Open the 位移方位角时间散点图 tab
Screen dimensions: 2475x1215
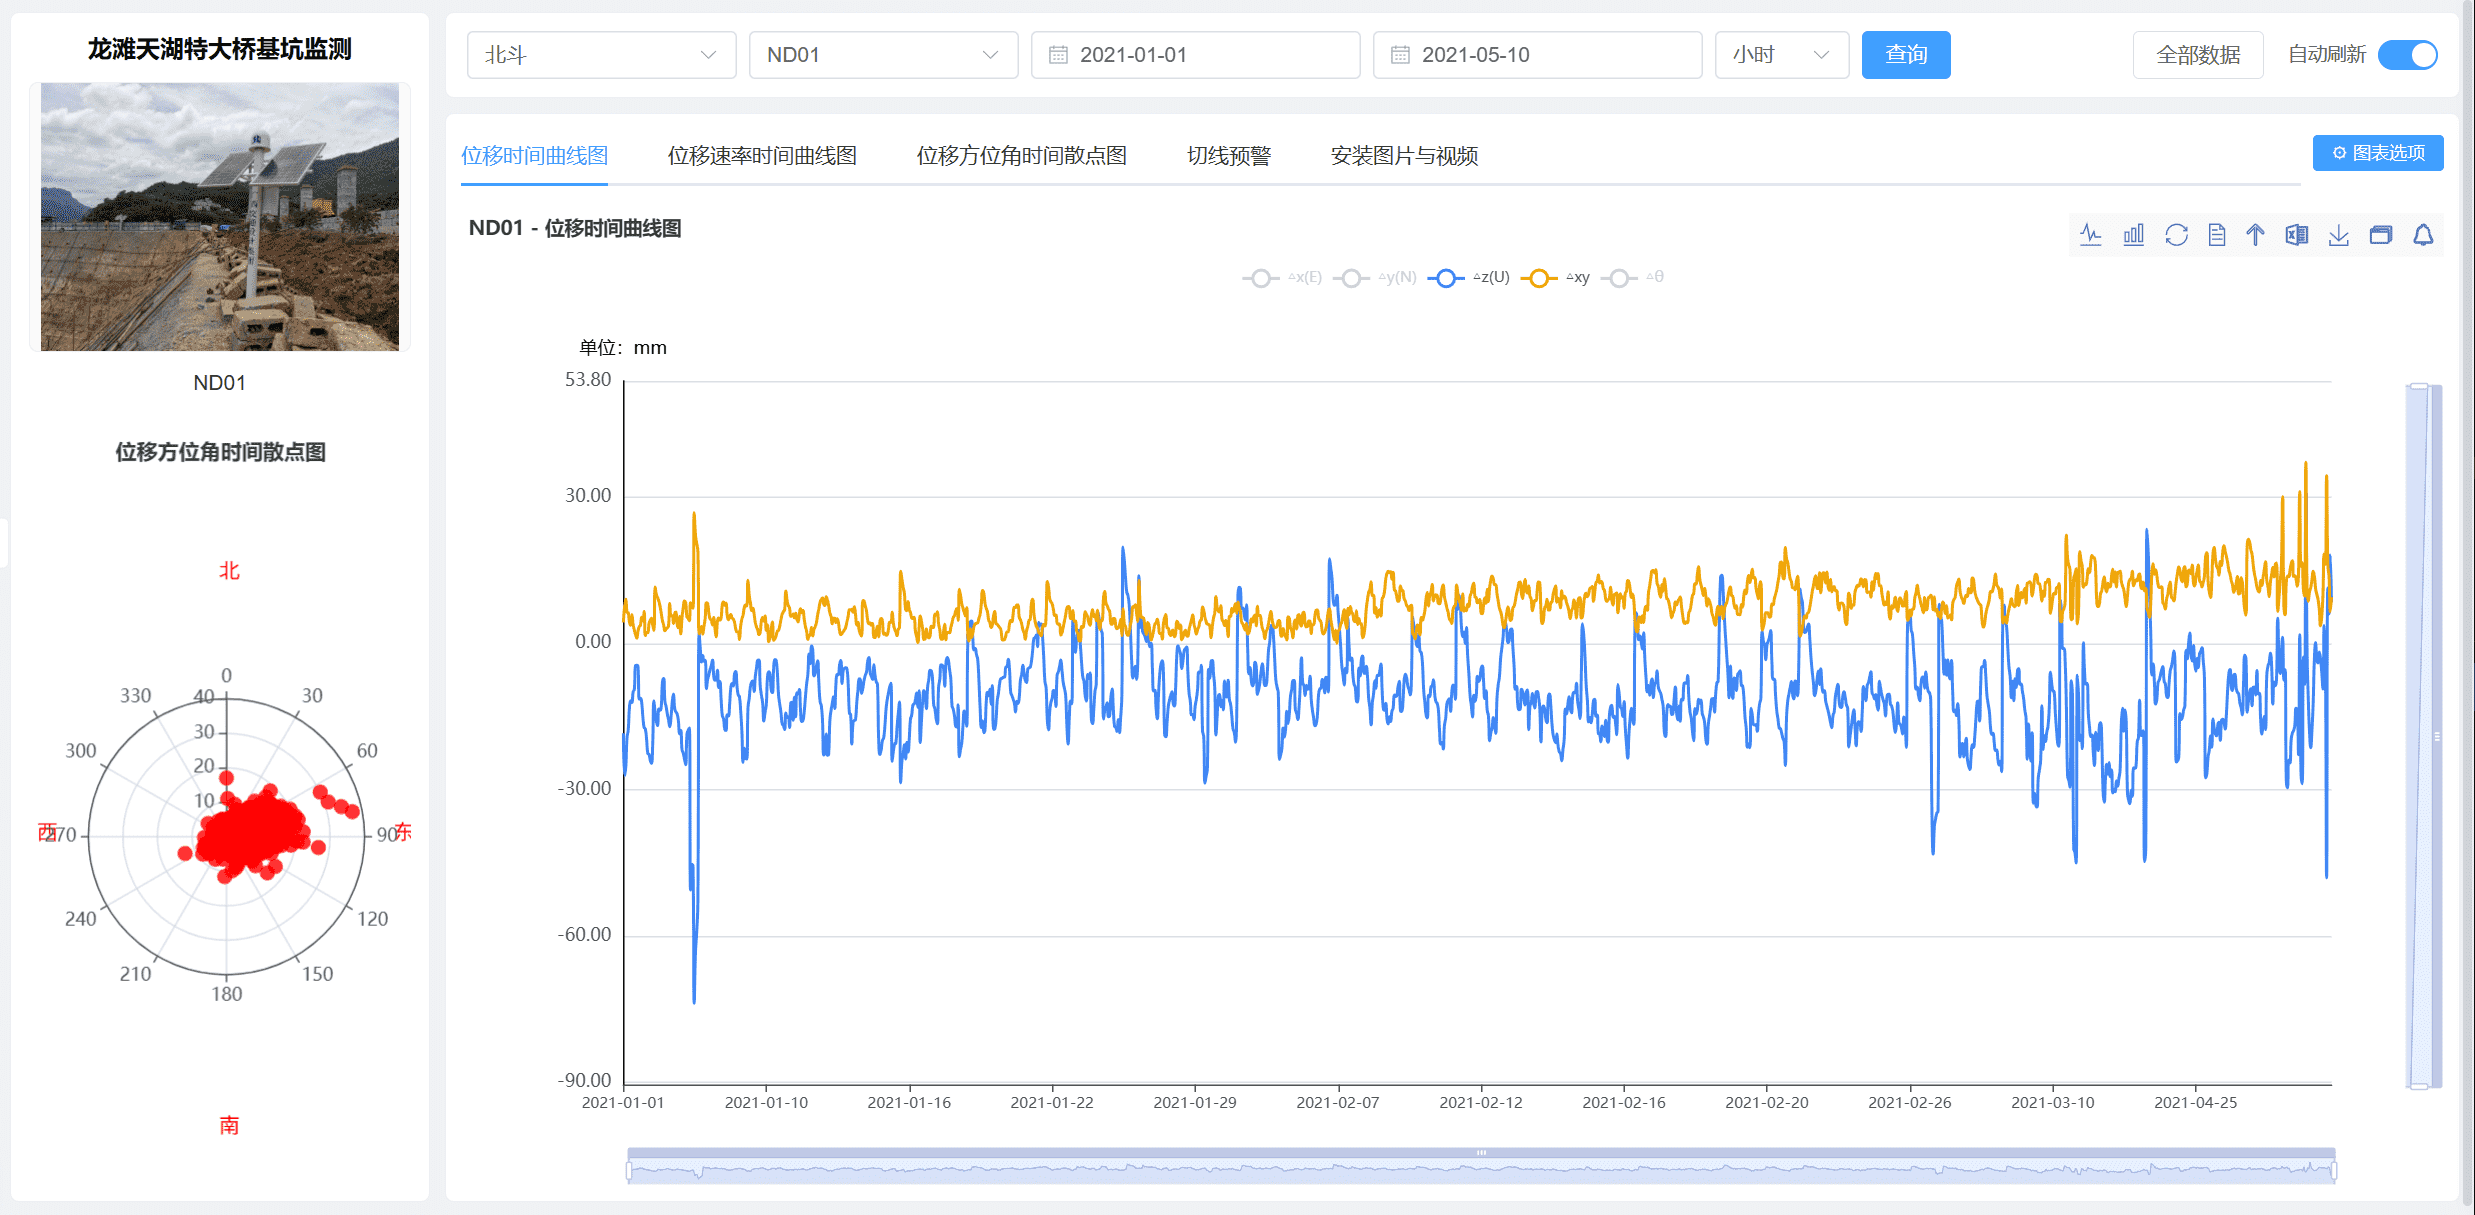[1021, 156]
